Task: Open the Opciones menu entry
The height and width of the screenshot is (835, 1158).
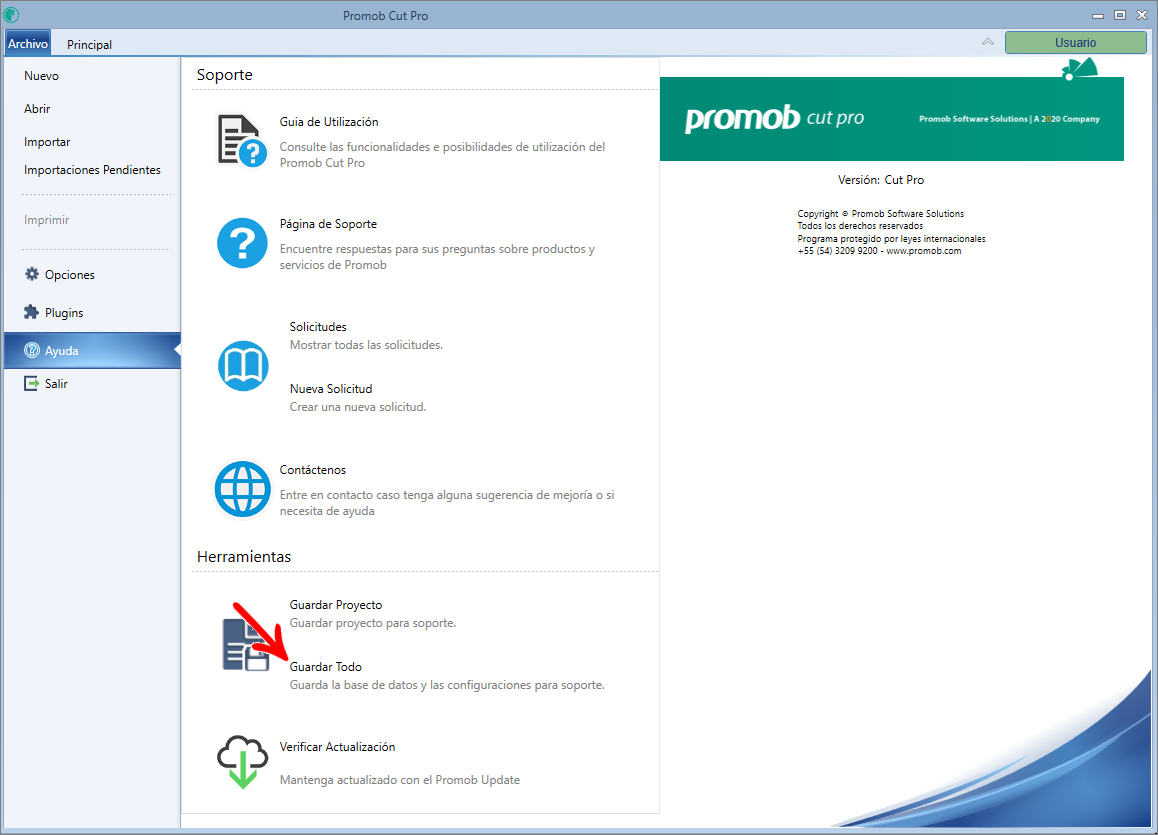Action: pyautogui.click(x=69, y=275)
